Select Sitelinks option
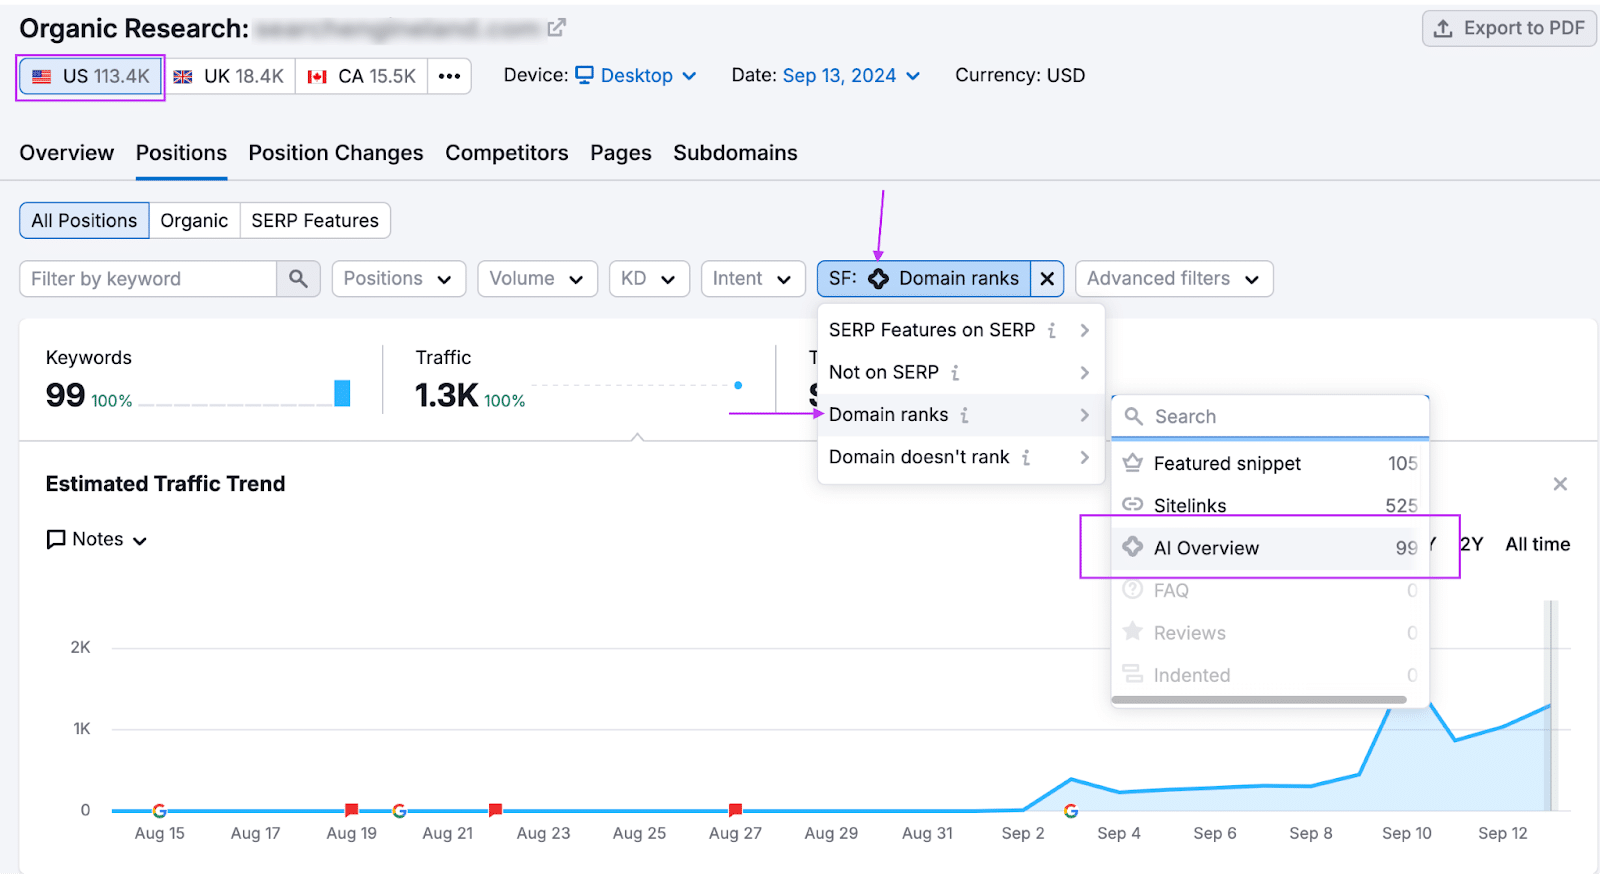Viewport: 1600px width, 874px height. coord(1270,505)
